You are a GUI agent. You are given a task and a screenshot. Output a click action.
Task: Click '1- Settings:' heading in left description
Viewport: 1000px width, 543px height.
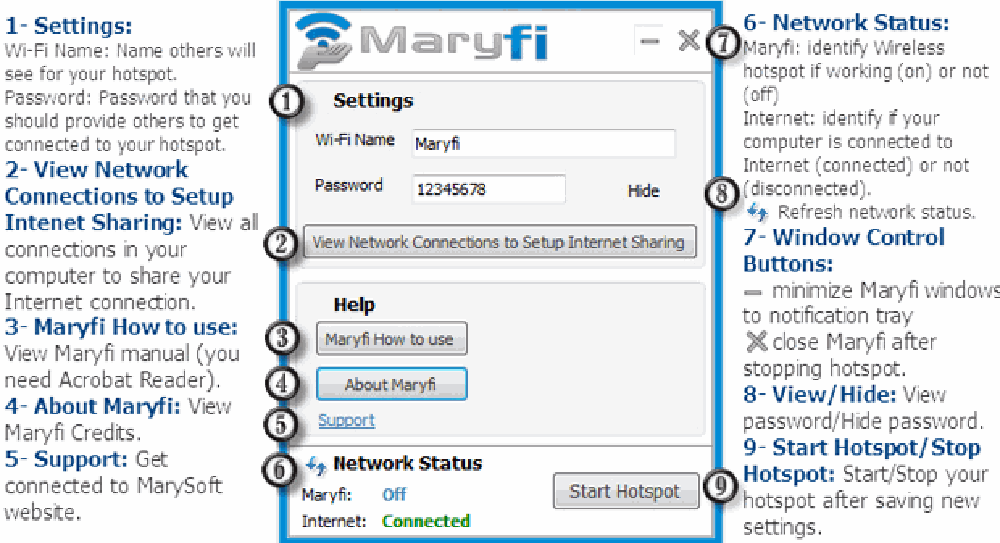69,26
